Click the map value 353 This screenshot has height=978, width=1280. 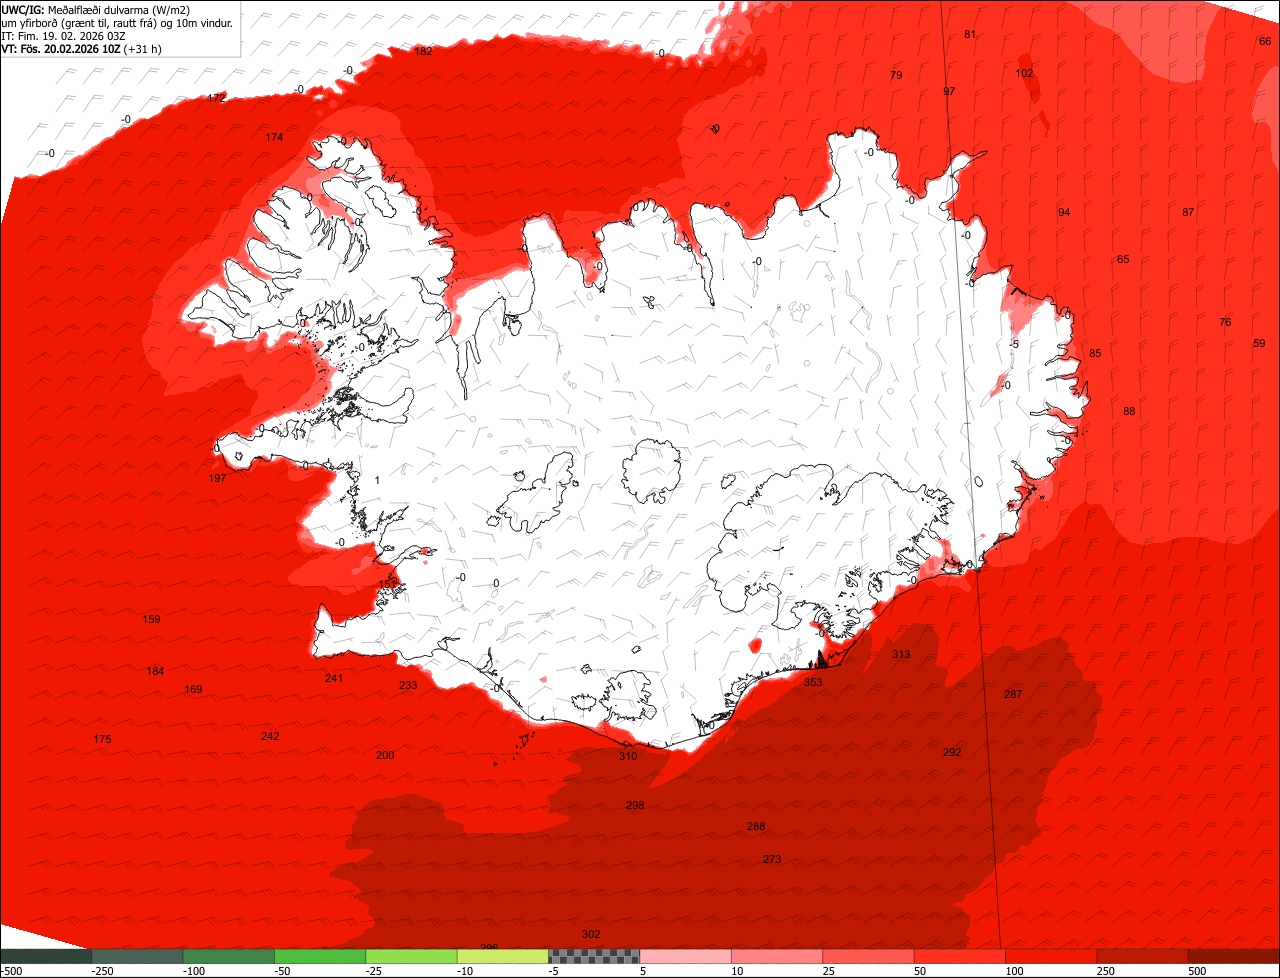pyautogui.click(x=813, y=682)
